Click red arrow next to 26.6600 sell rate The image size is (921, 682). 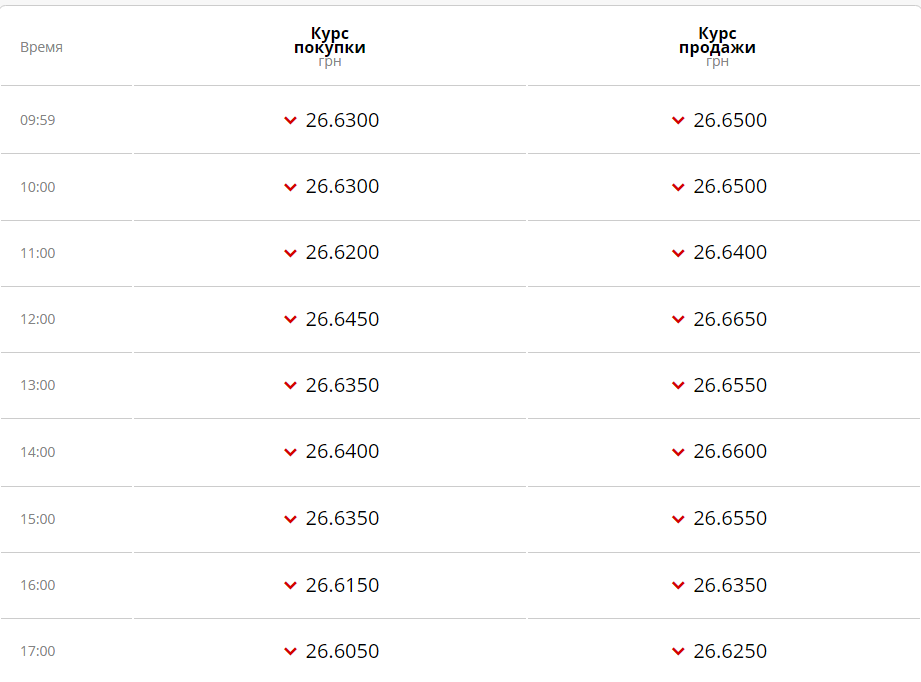point(678,452)
